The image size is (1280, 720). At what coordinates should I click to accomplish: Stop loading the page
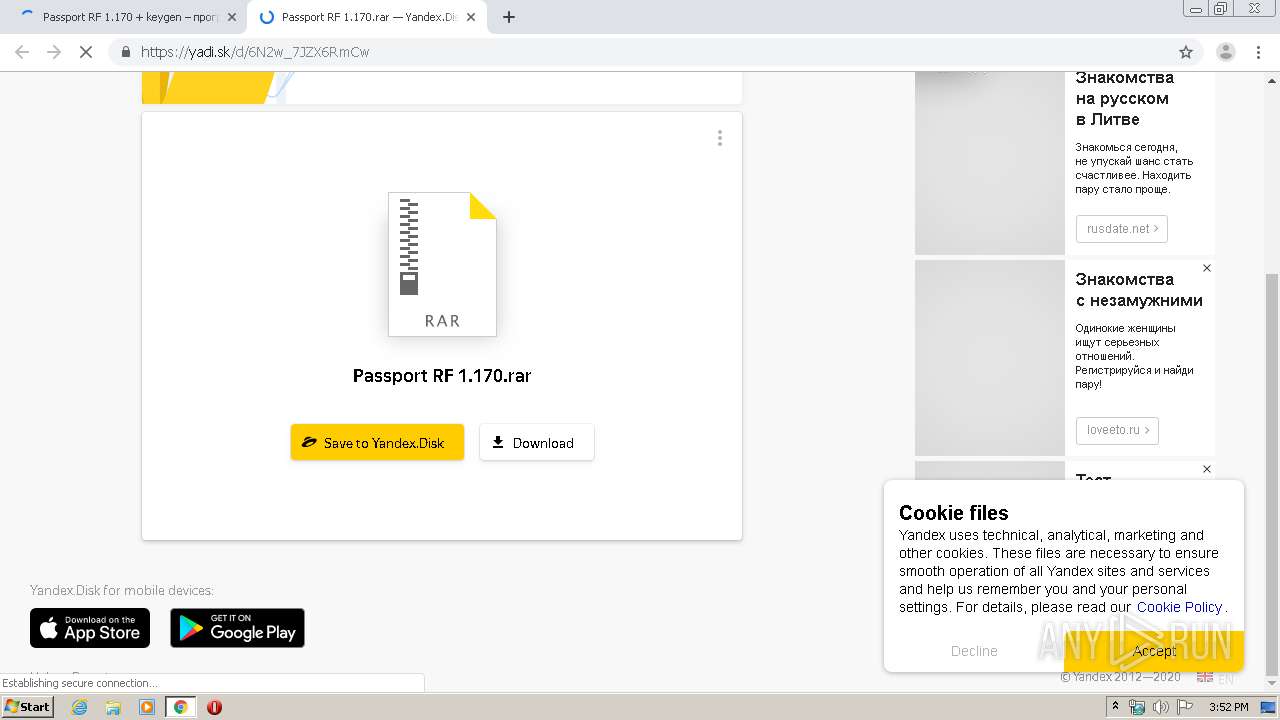coord(86,52)
